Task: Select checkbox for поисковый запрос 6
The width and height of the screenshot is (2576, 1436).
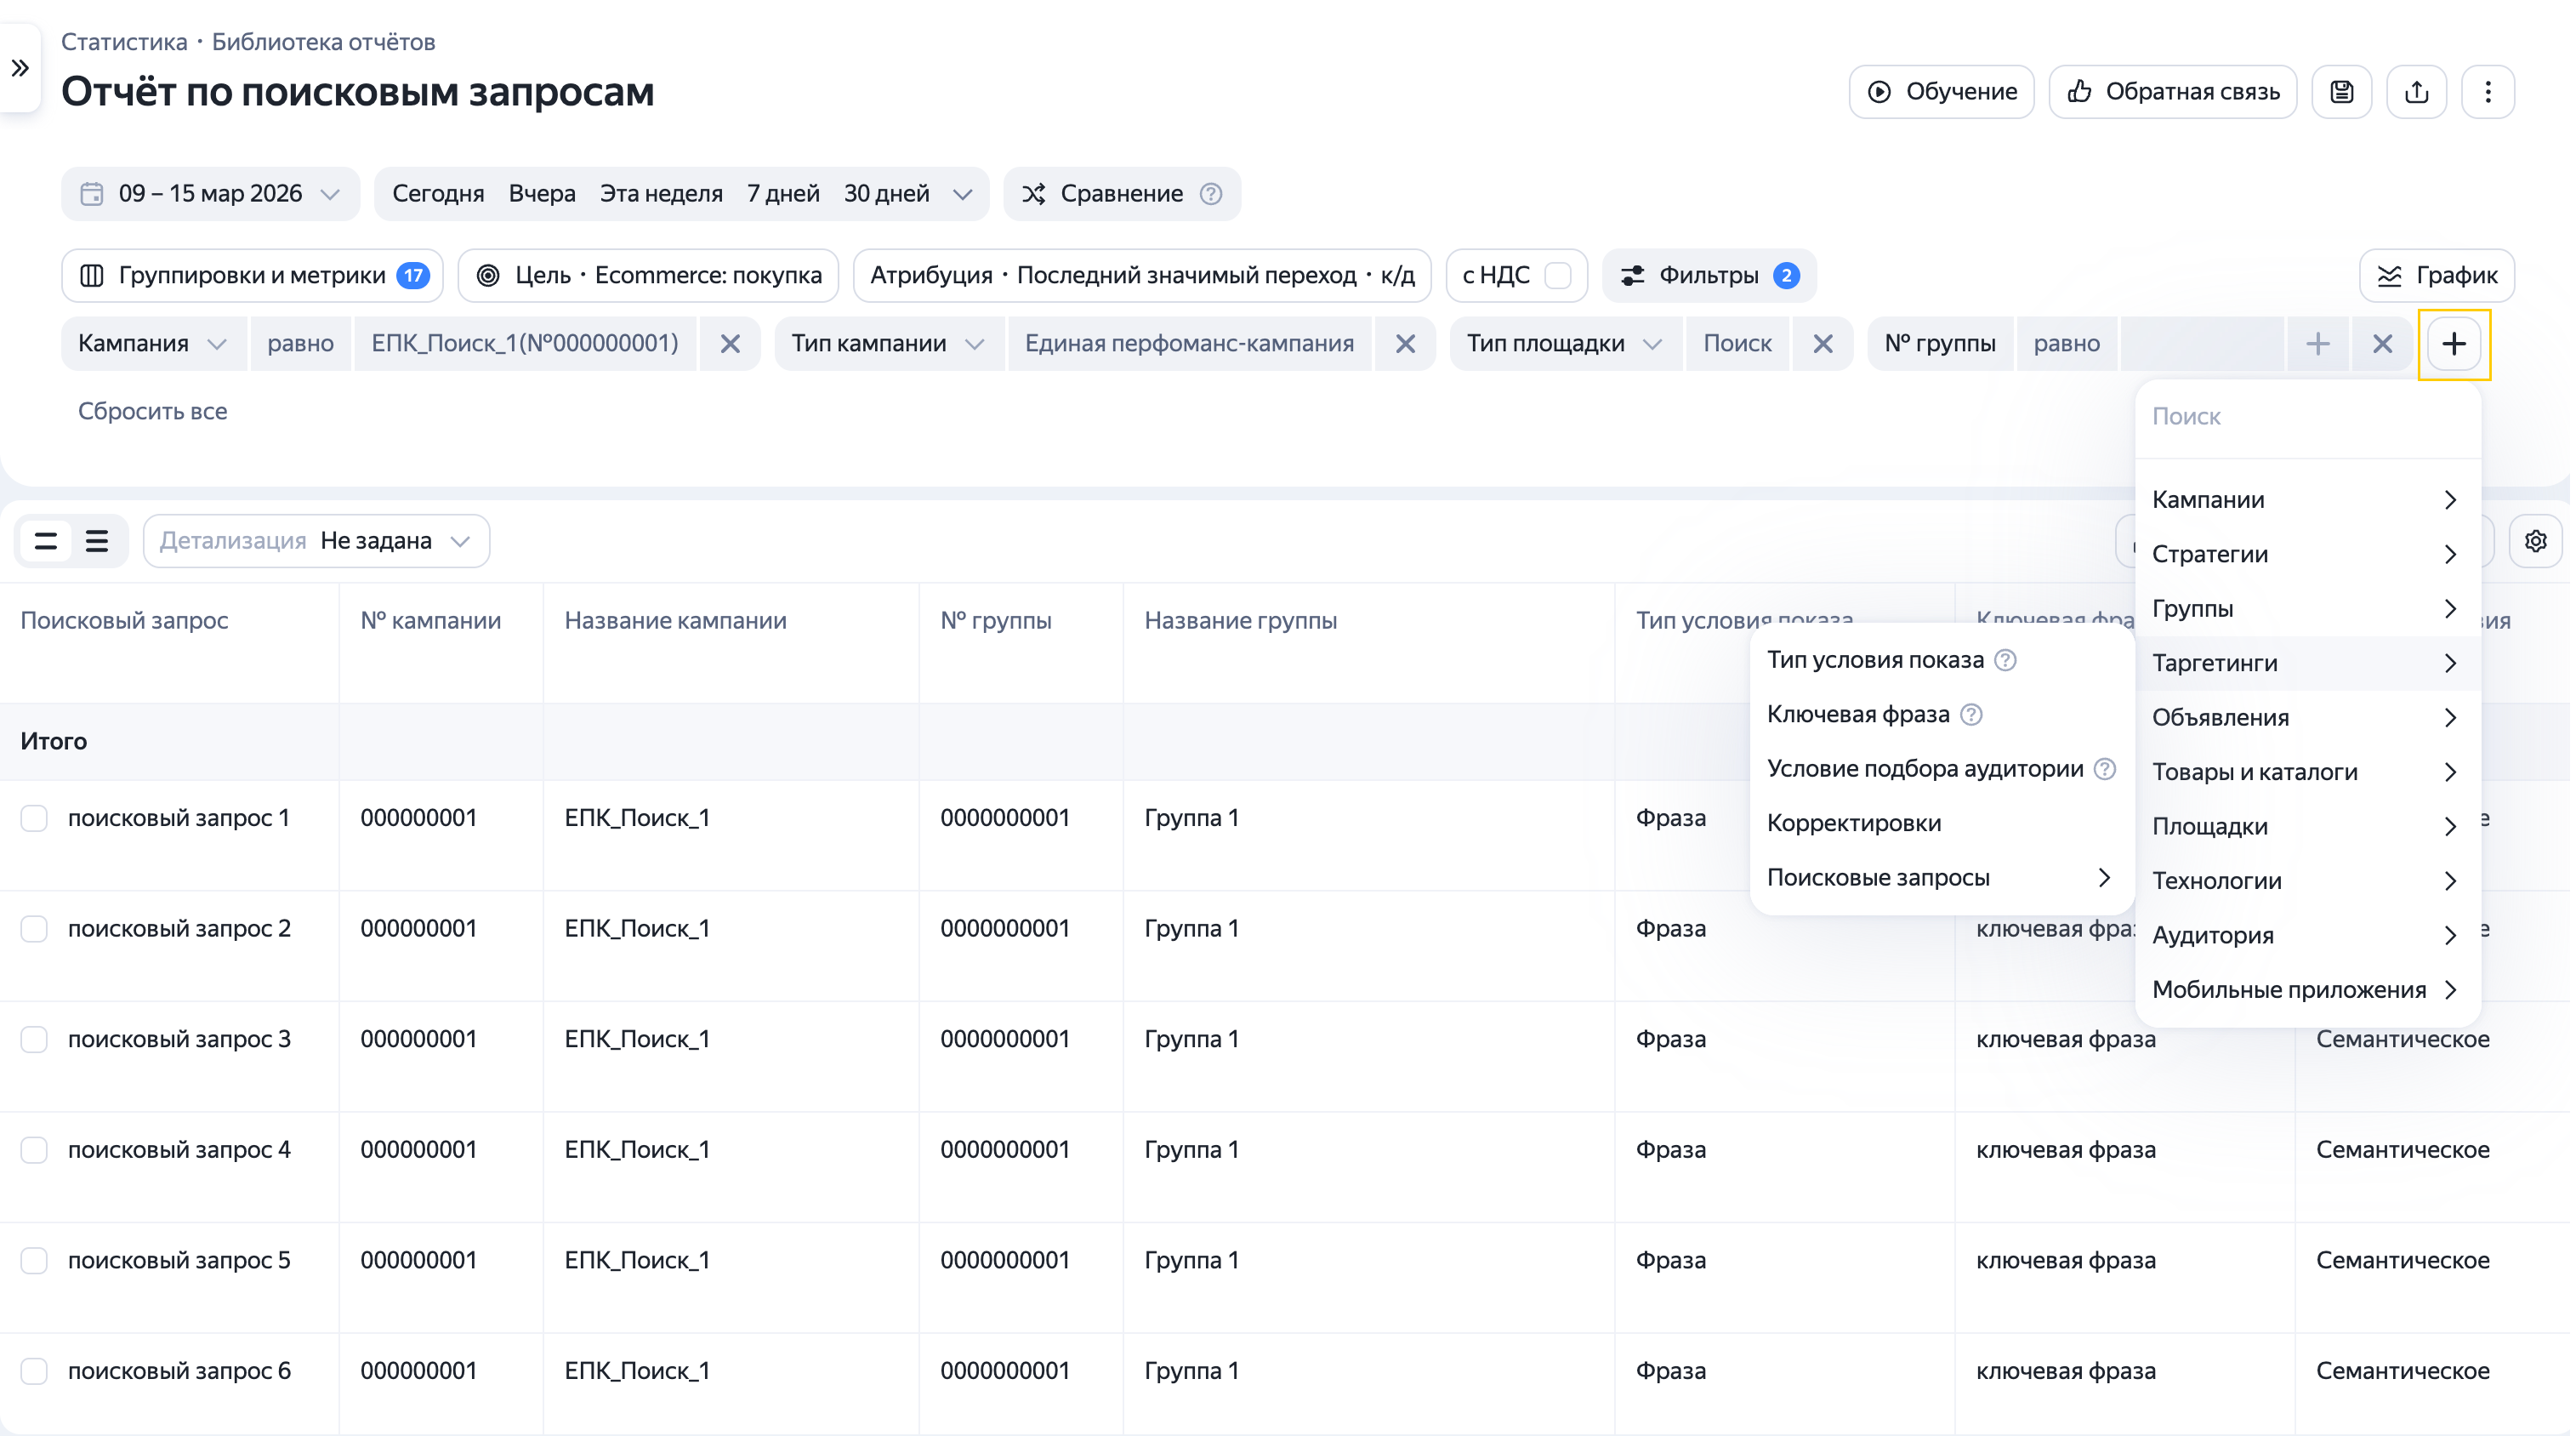Action: (x=34, y=1371)
